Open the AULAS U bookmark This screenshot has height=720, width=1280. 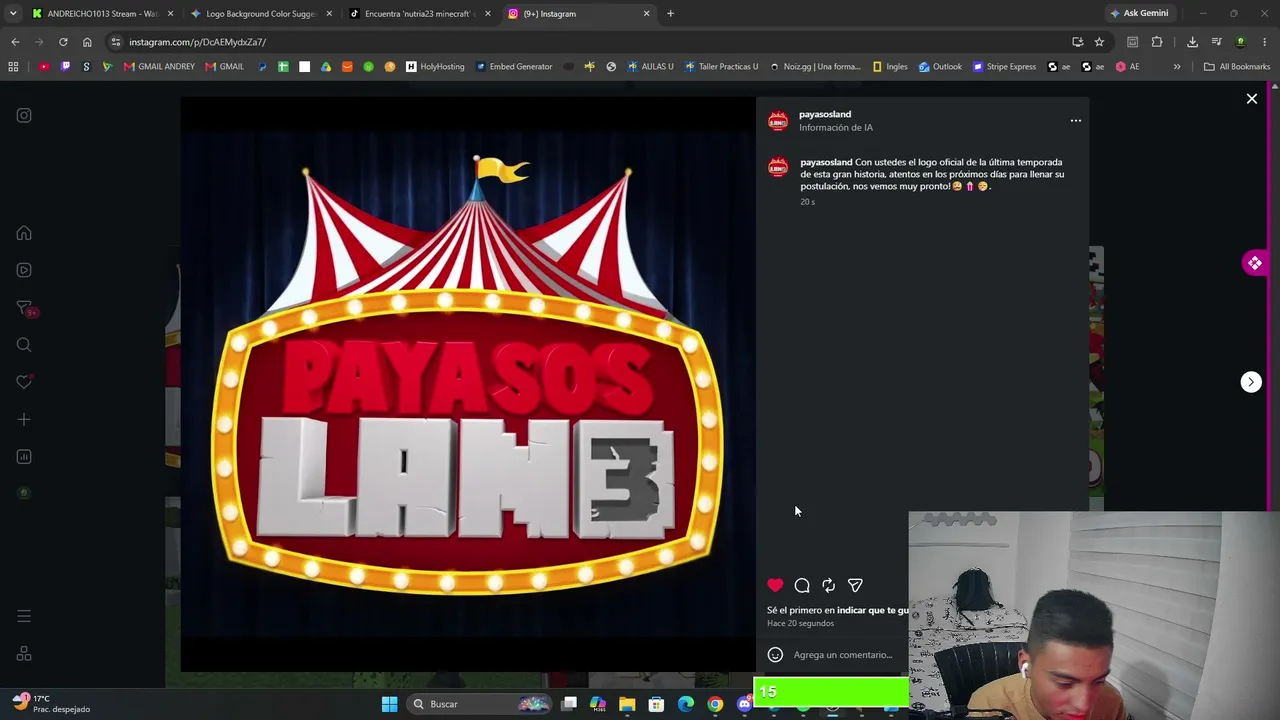tap(650, 67)
